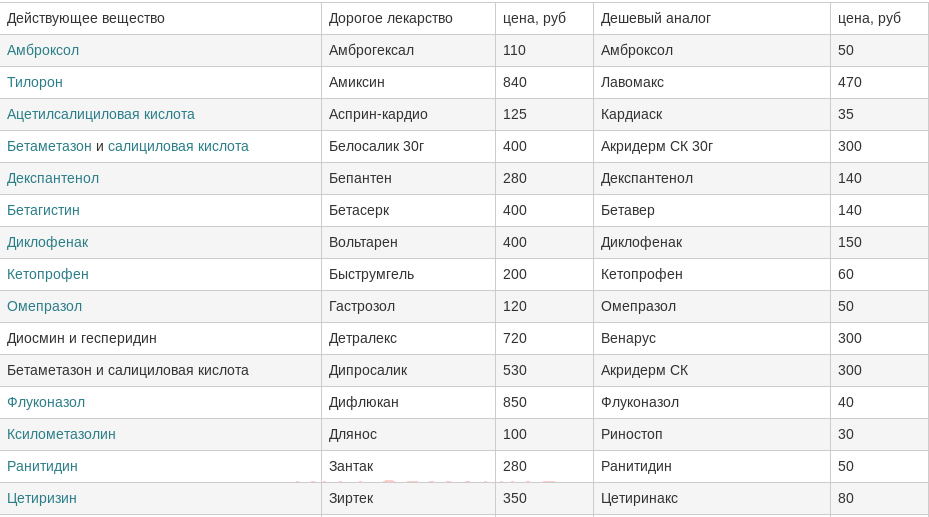Click the Дифлюкан price cell 850
Image resolution: width=929 pixels, height=517 pixels.
coord(544,402)
